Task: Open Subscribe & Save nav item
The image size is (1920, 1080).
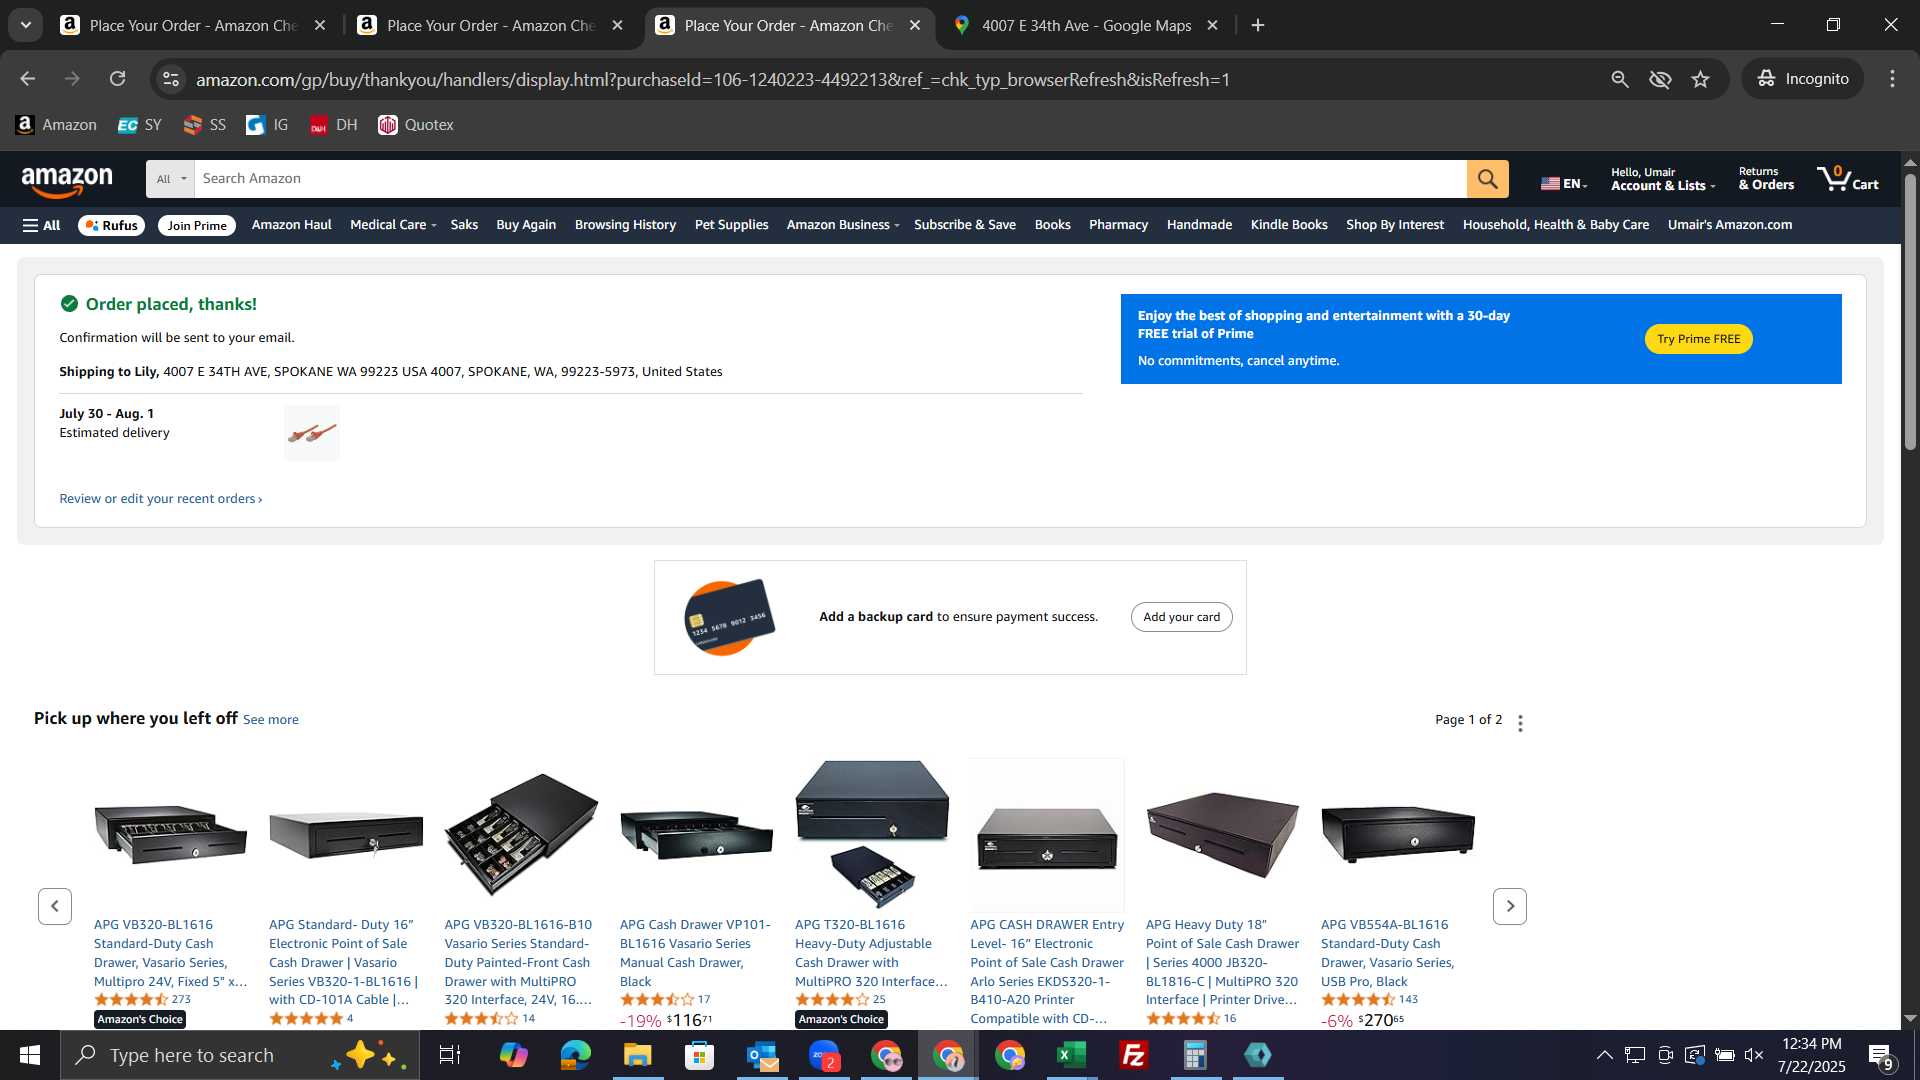Action: [x=964, y=225]
